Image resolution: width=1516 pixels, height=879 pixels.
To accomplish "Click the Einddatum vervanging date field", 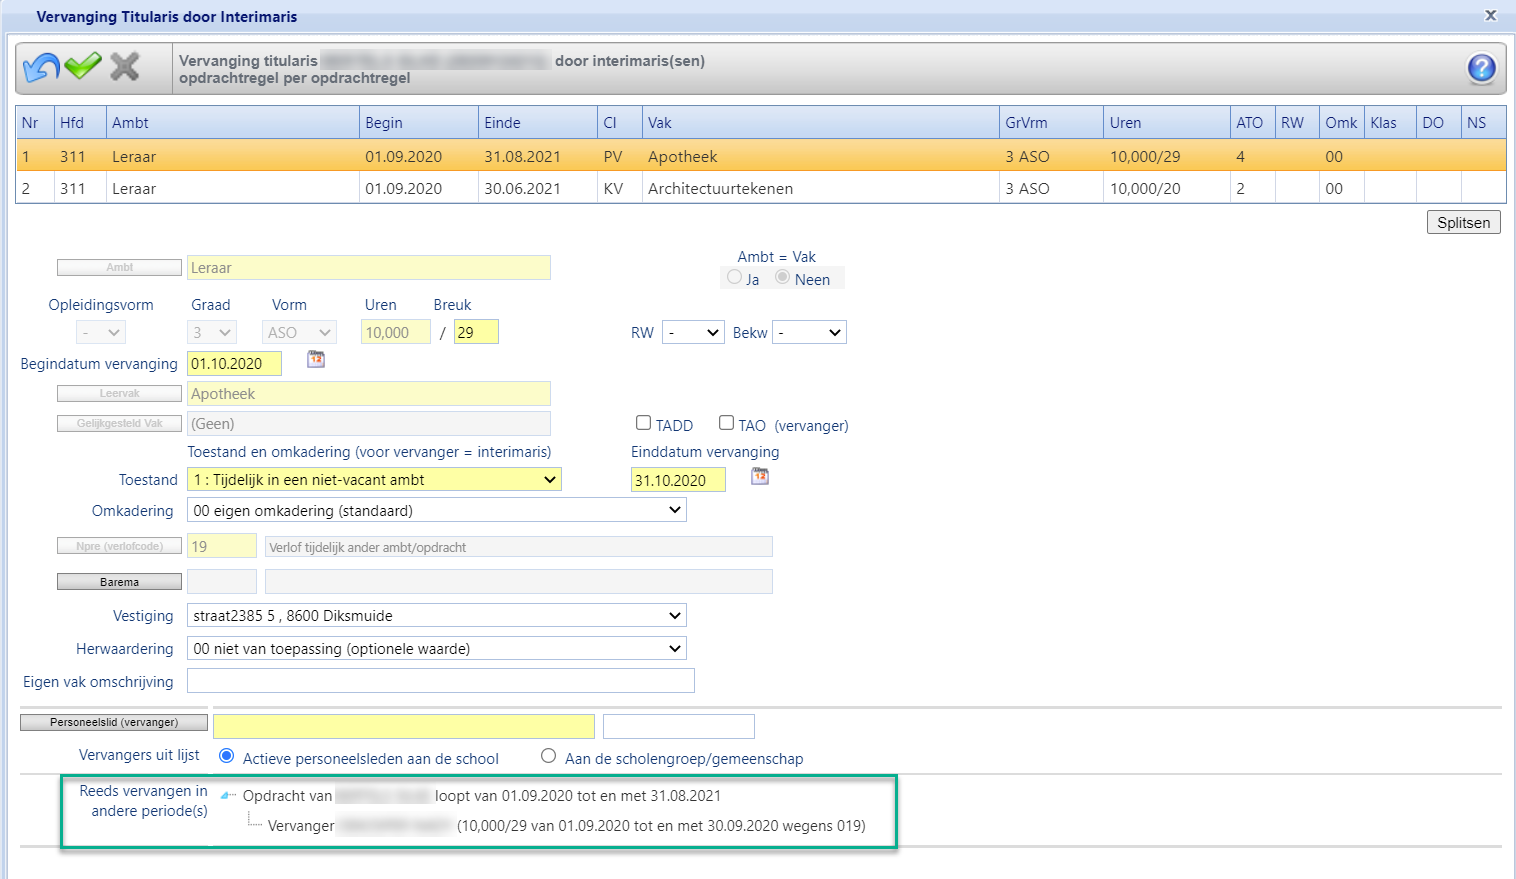I will [x=678, y=480].
